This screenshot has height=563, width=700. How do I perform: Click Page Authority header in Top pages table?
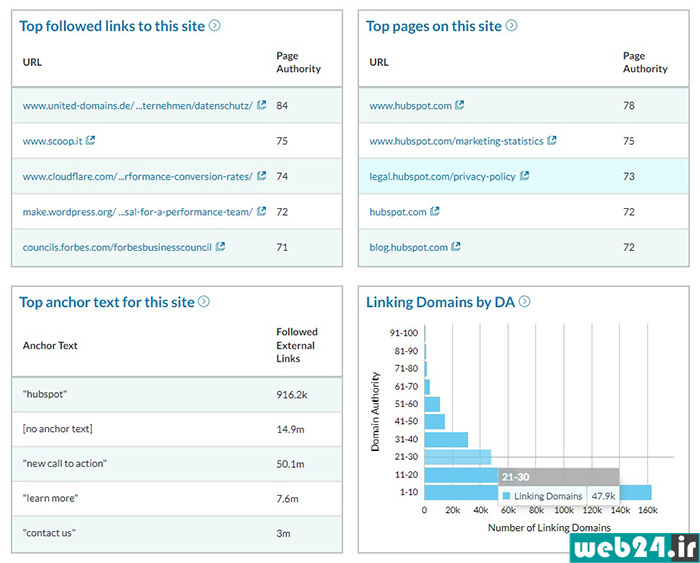(x=645, y=63)
